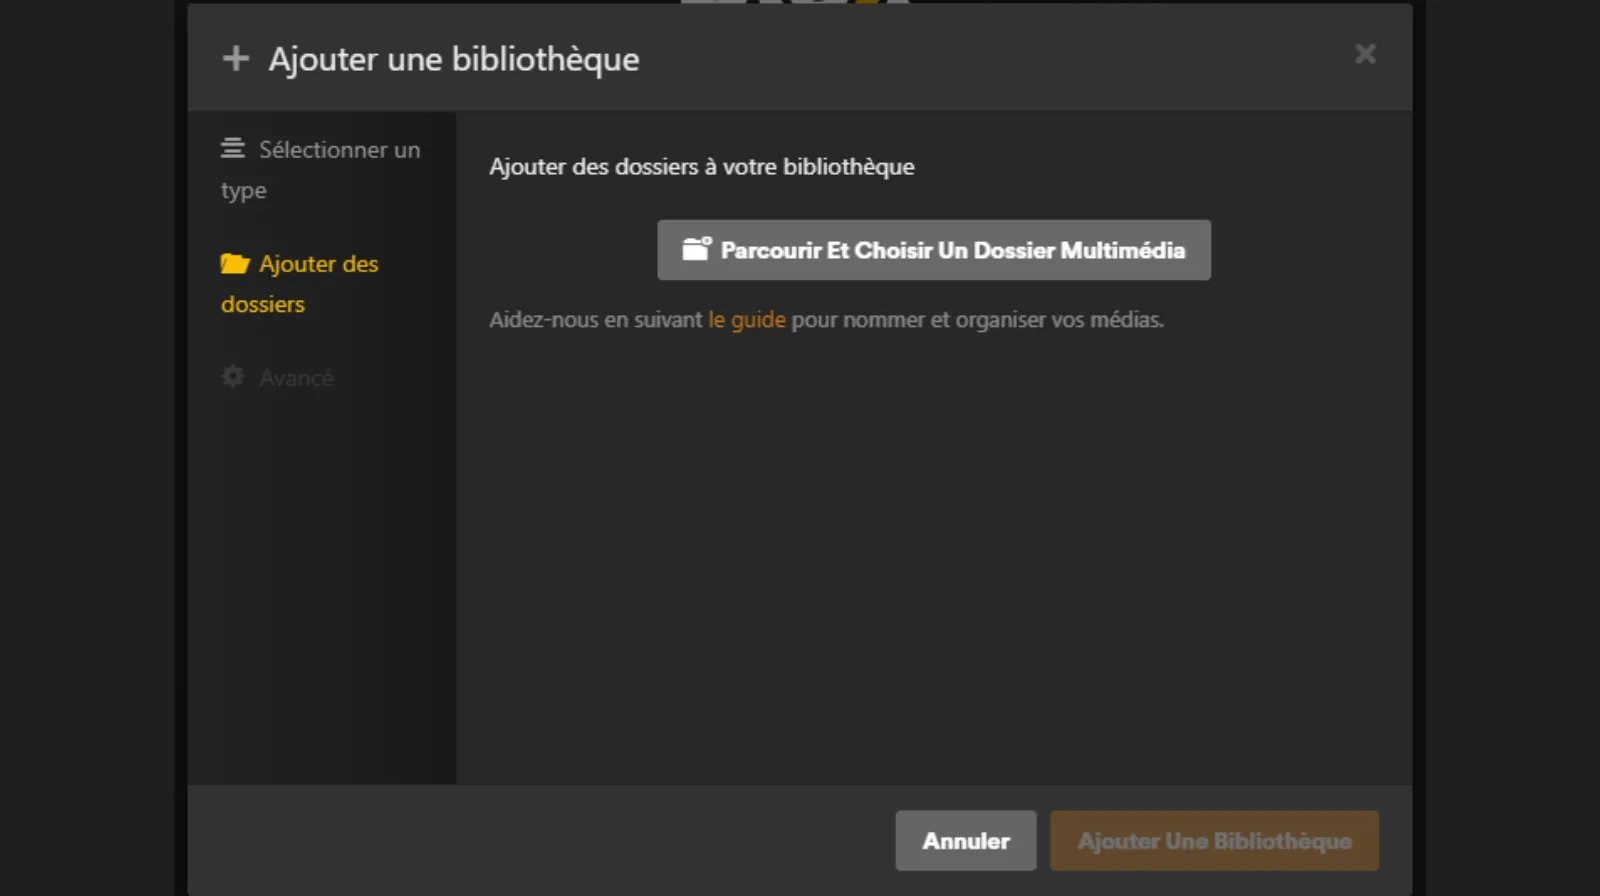Click the plus icon in dialog header
1600x896 pixels.
tap(236, 59)
